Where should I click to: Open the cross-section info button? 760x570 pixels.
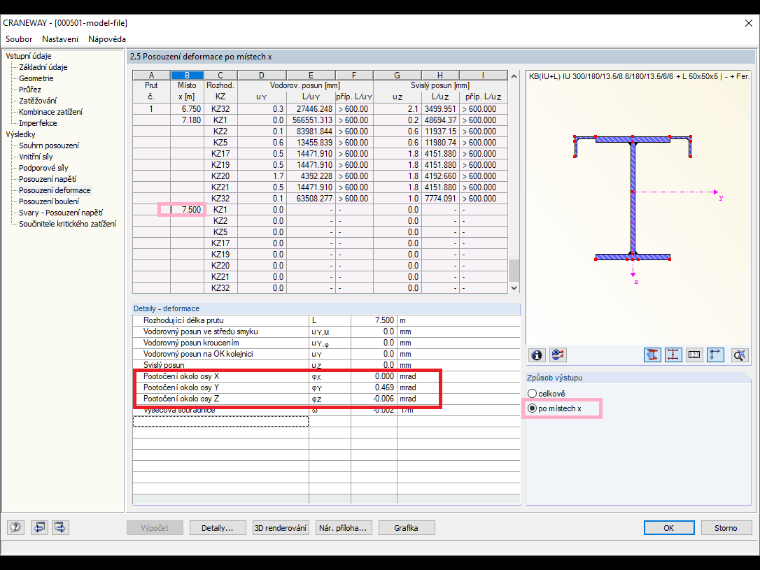coord(537,355)
